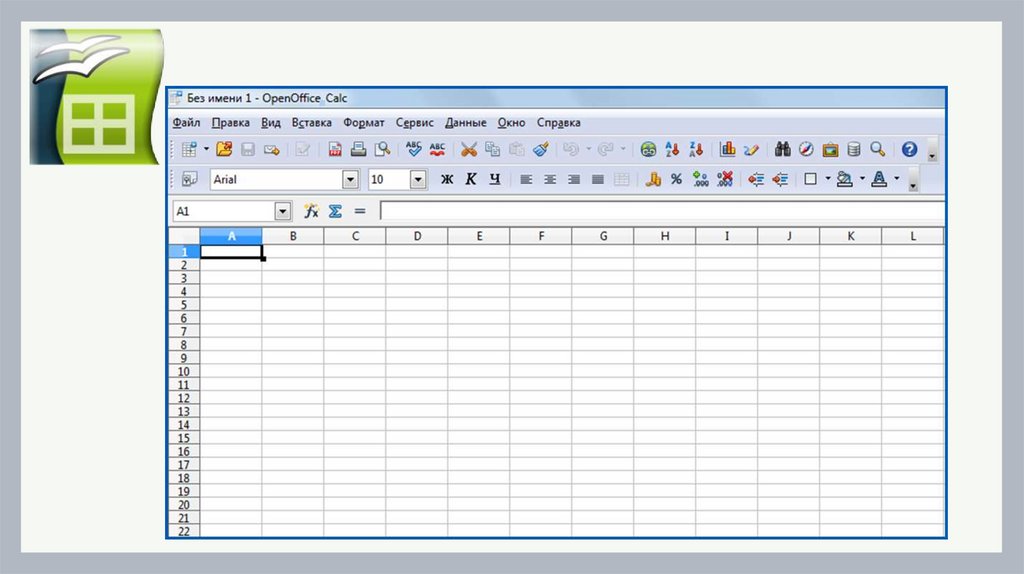
Task: Toggle the Navigator compass icon
Action: (x=807, y=150)
